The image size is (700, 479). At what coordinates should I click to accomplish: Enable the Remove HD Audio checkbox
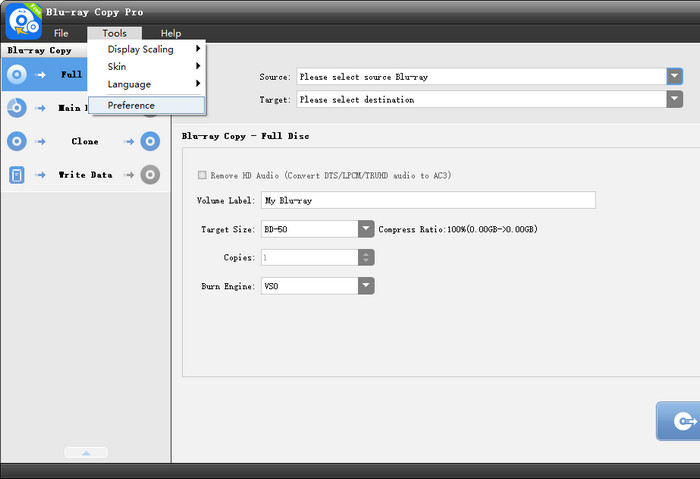coord(204,175)
